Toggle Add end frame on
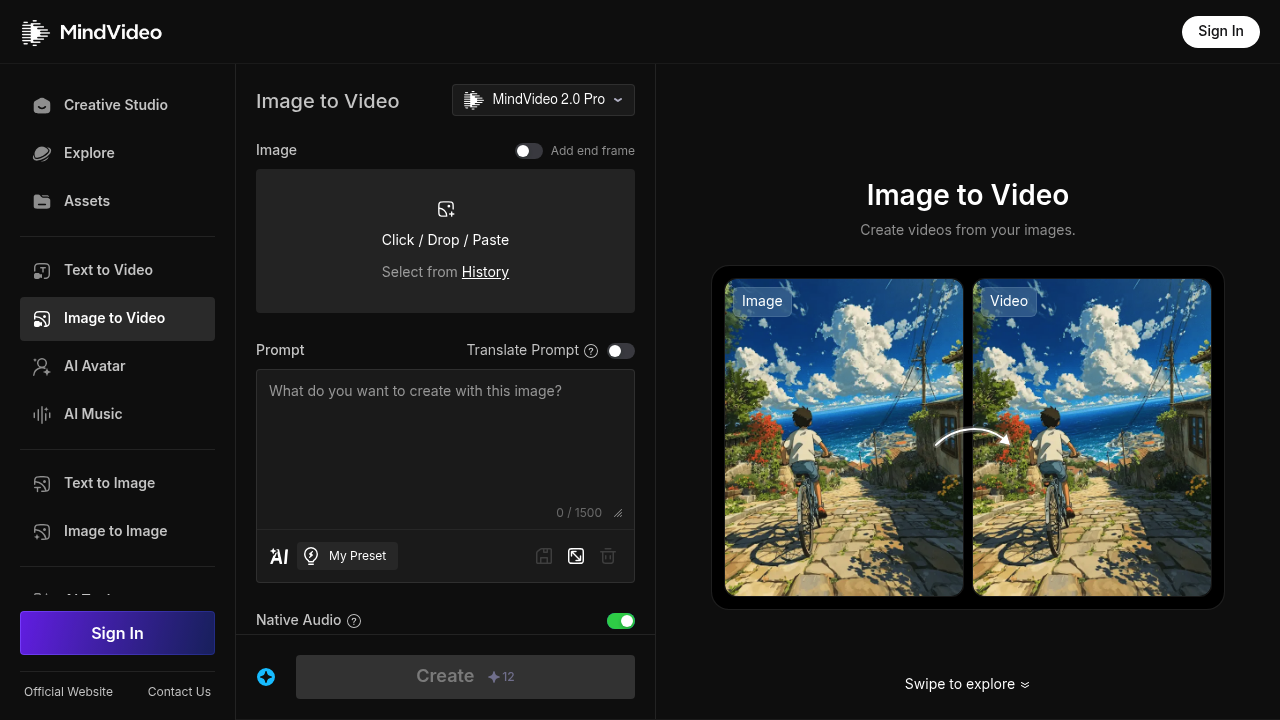This screenshot has height=720, width=1280. (528, 150)
